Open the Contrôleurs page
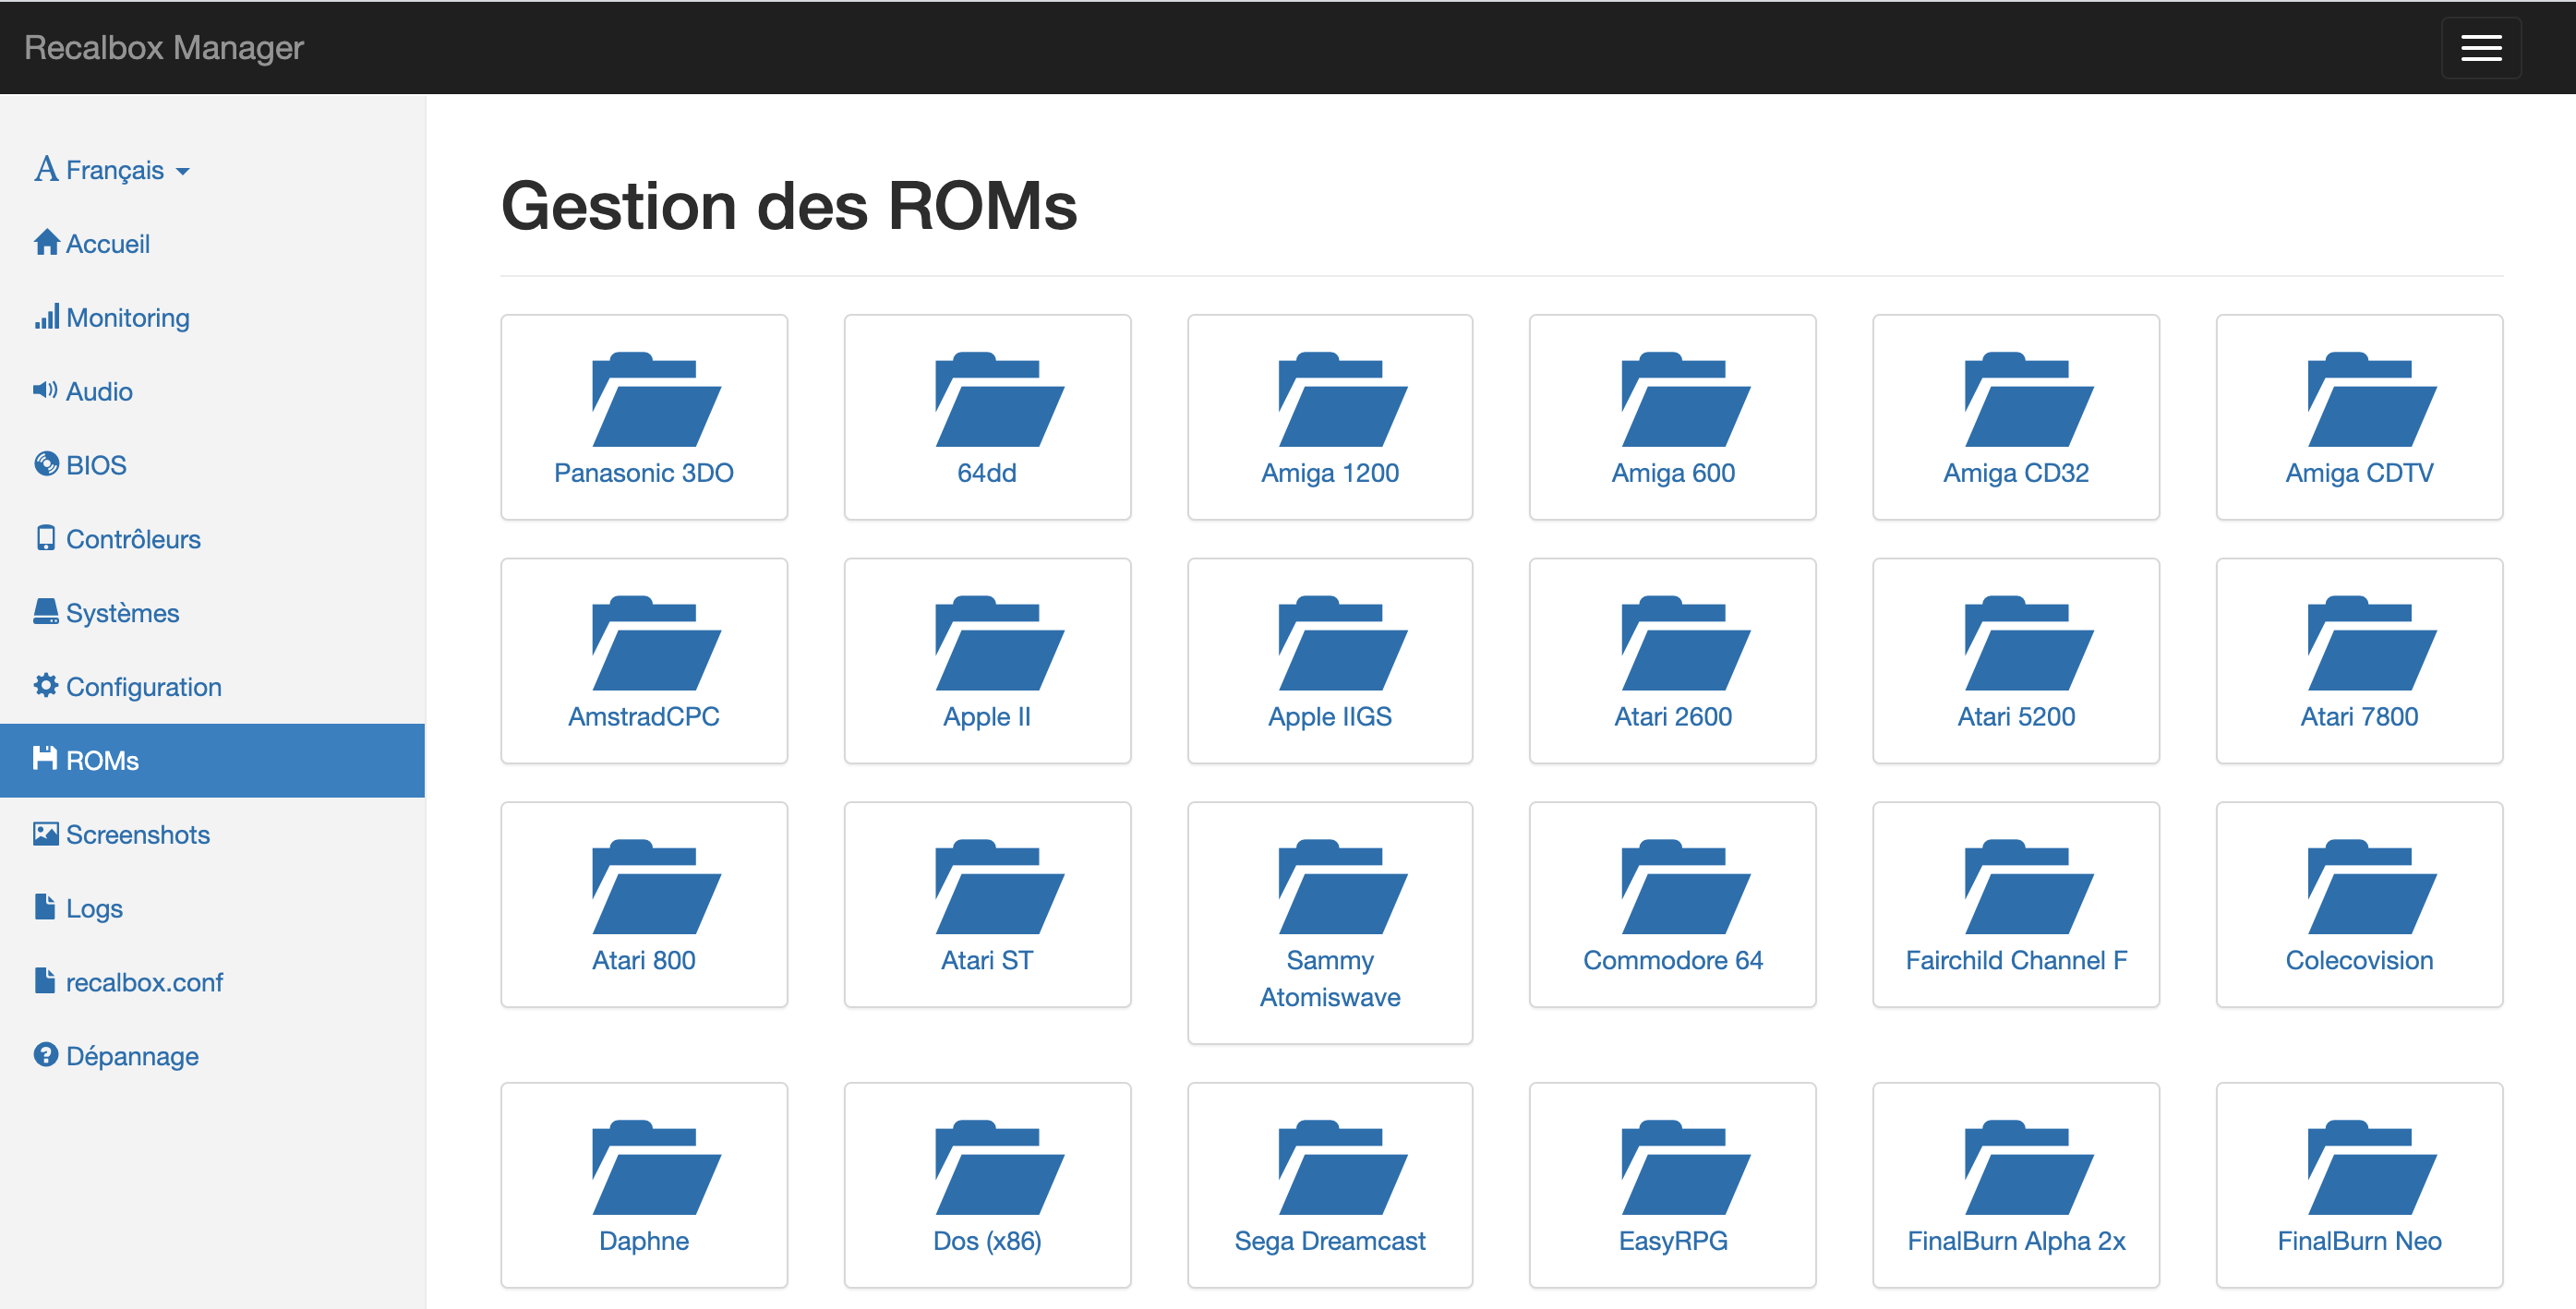The width and height of the screenshot is (2576, 1309). click(212, 540)
